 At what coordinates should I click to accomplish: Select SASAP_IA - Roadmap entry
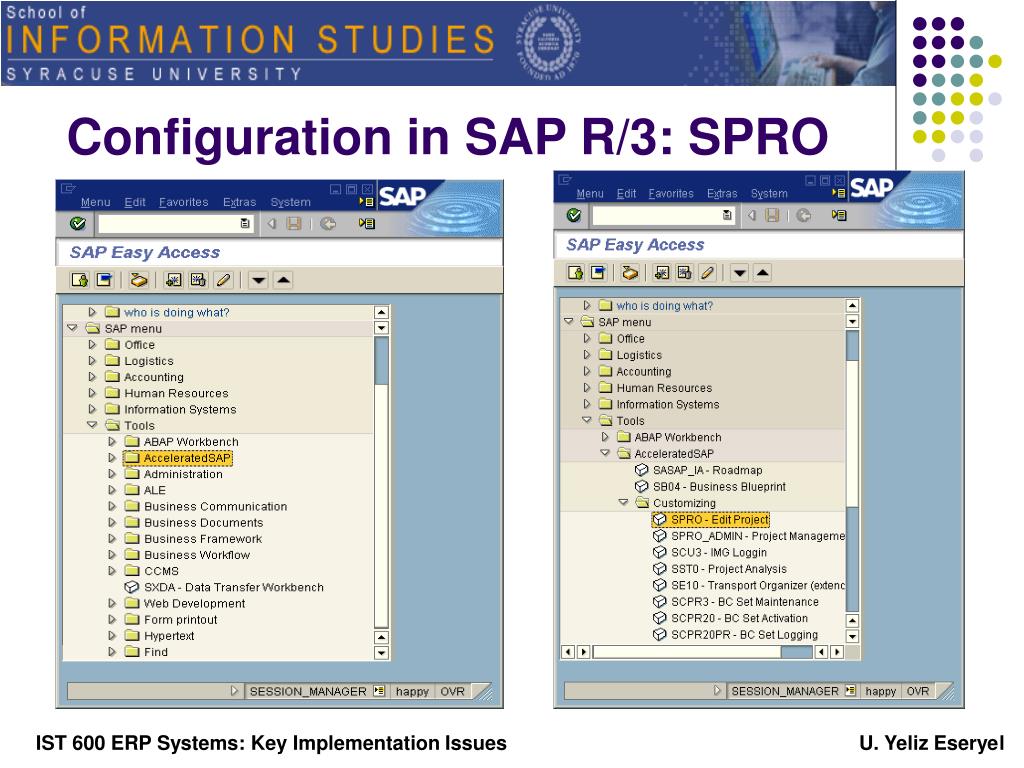(x=699, y=470)
